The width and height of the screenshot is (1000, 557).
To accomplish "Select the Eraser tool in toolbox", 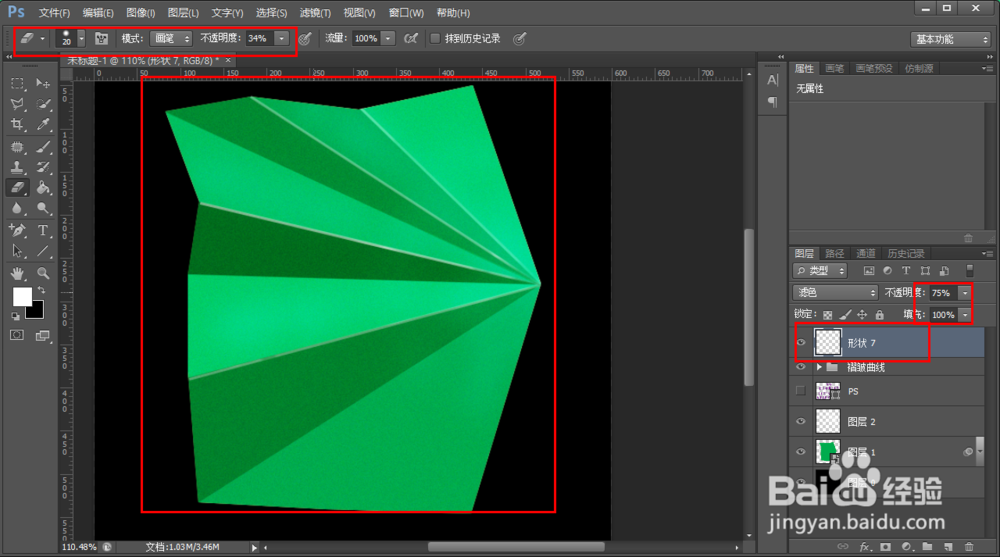I will pos(17,188).
